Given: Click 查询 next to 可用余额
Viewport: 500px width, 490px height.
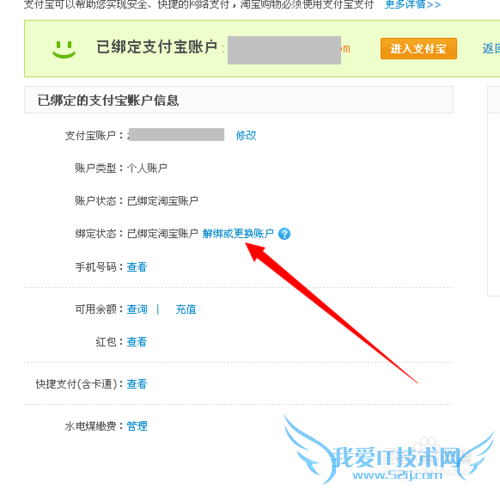Looking at the screenshot, I should [x=137, y=309].
